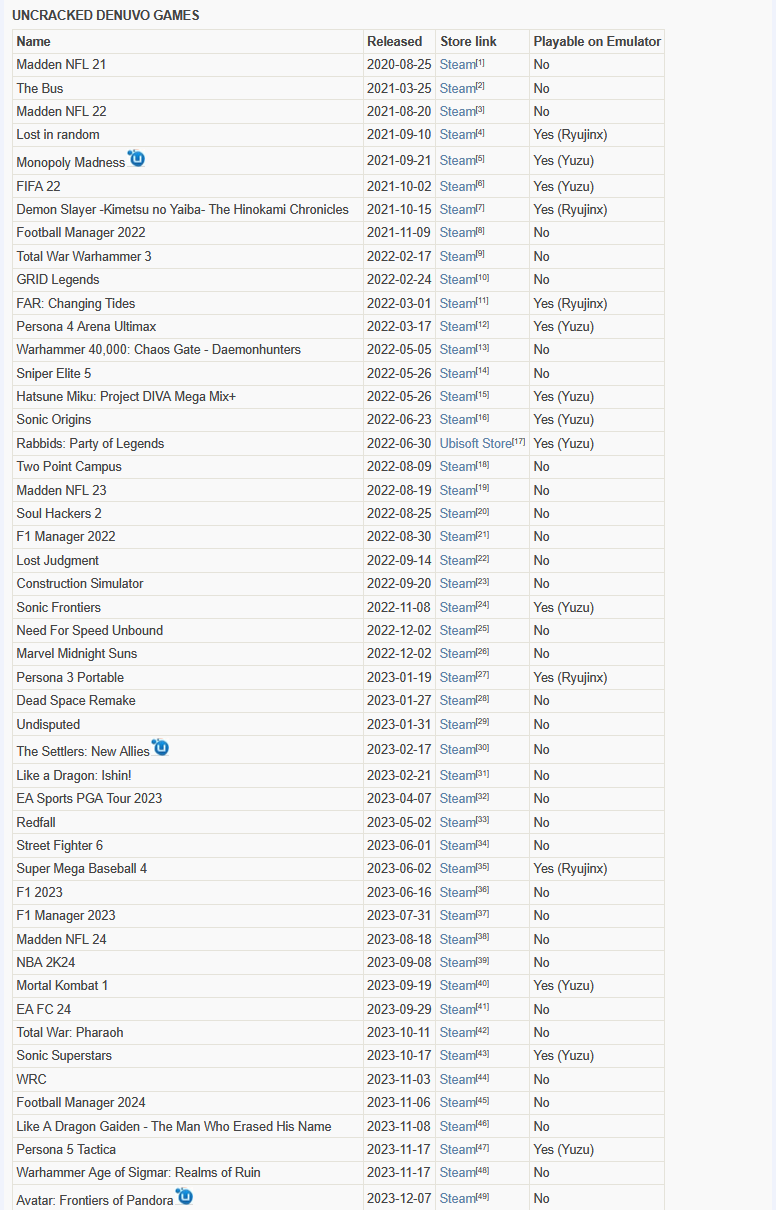Select the Hatsune Miku Project DIVA name cell
The image size is (776, 1210).
[187, 397]
